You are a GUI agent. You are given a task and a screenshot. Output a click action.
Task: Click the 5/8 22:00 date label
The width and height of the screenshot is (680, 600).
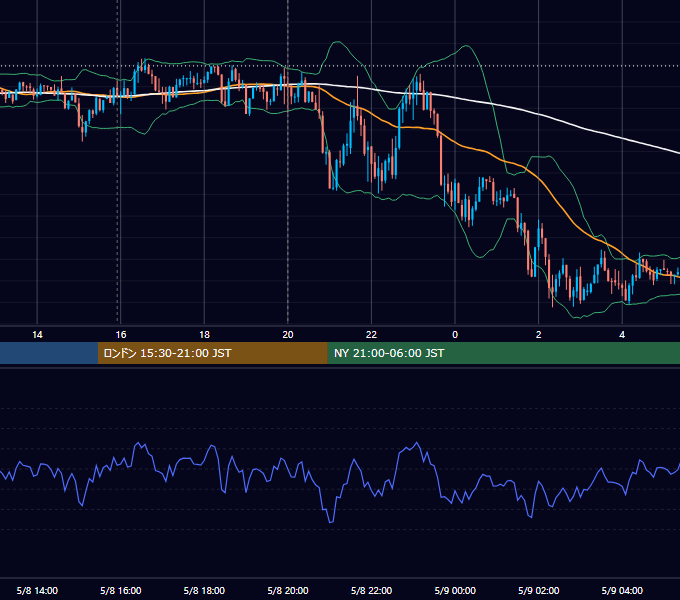click(x=371, y=590)
